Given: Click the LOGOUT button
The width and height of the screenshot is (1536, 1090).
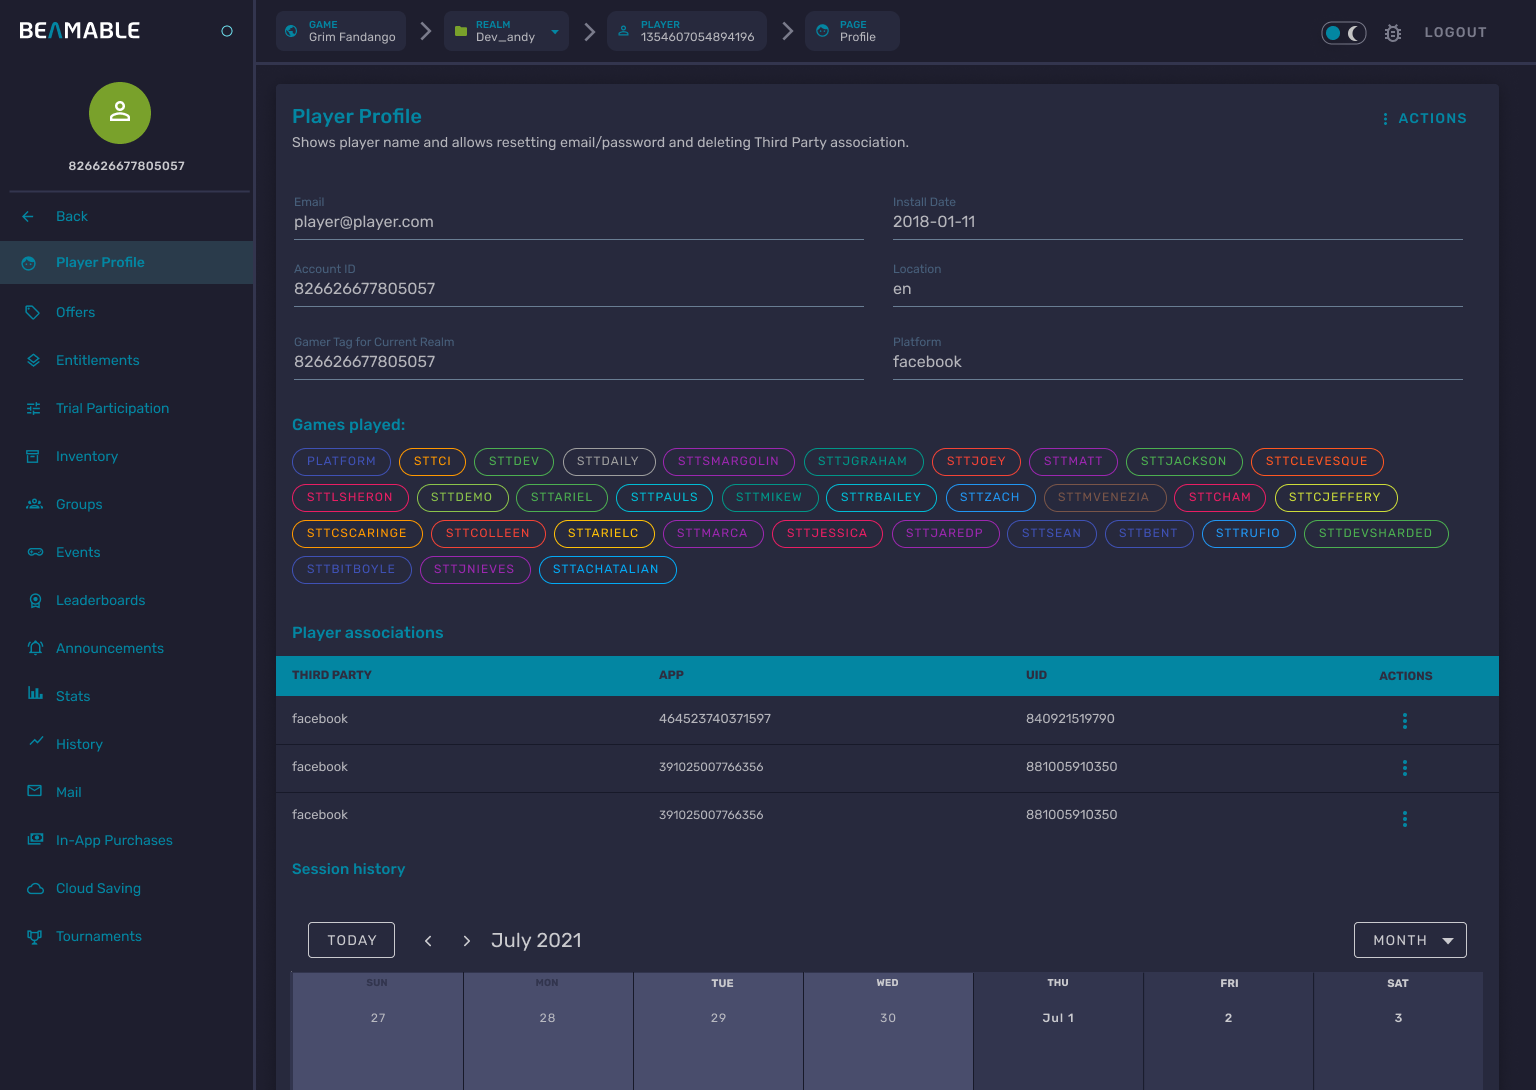Looking at the screenshot, I should [1455, 32].
